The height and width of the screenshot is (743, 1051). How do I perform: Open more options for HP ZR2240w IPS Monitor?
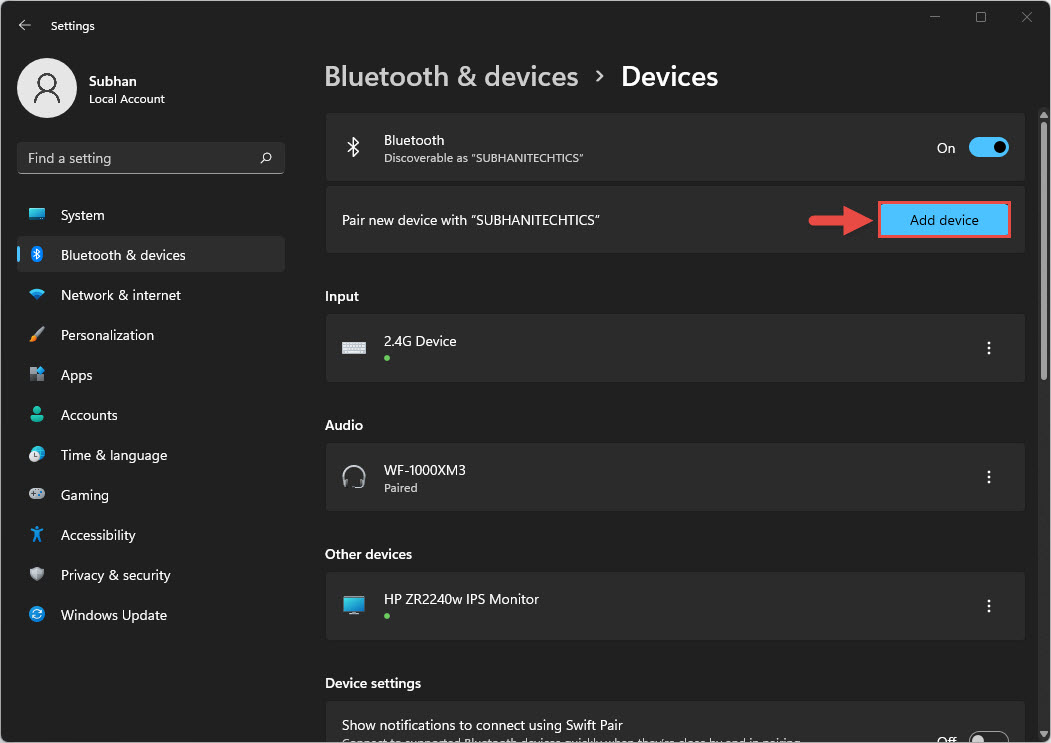point(989,606)
